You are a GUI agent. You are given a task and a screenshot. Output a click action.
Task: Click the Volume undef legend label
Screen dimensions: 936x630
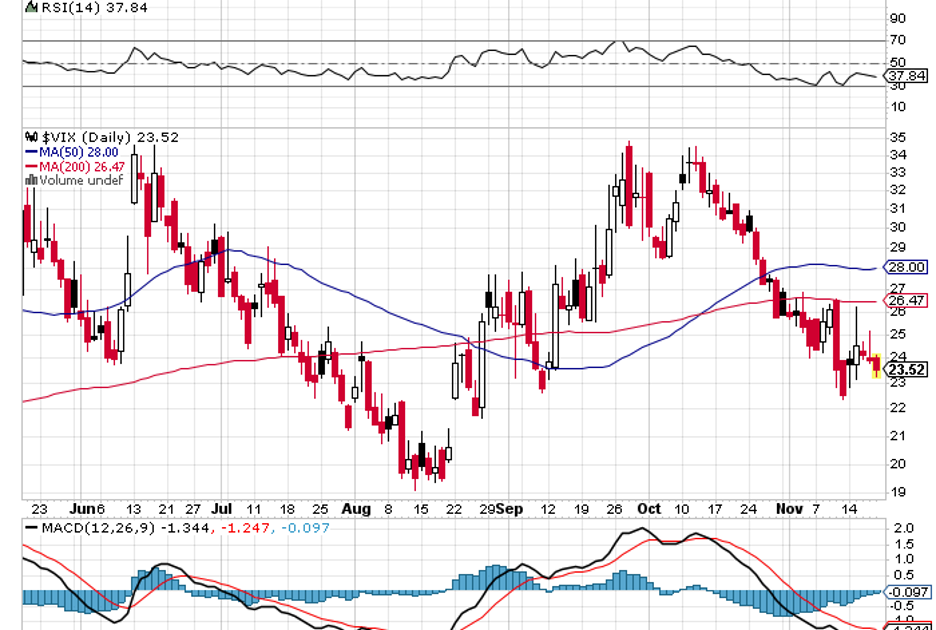(x=79, y=181)
